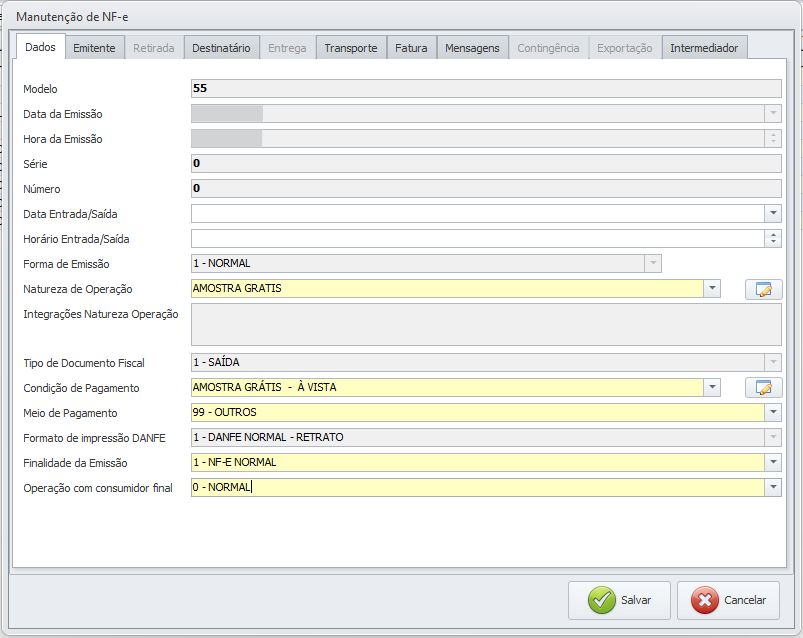The height and width of the screenshot is (638, 803).
Task: Click the edit icon beside Natureza de Operação
Action: click(x=763, y=289)
